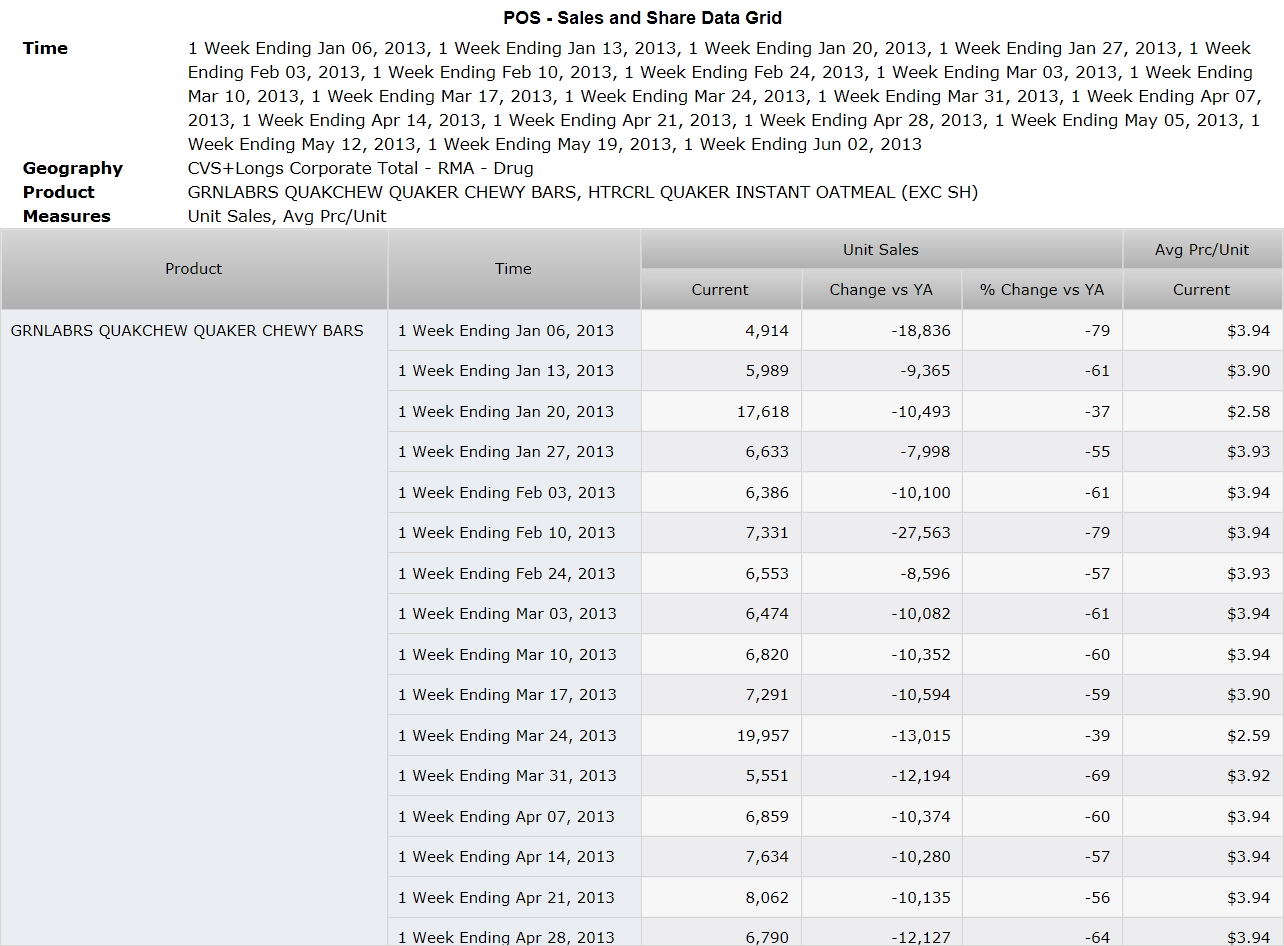Click unit sales value 5,551

tap(767, 776)
